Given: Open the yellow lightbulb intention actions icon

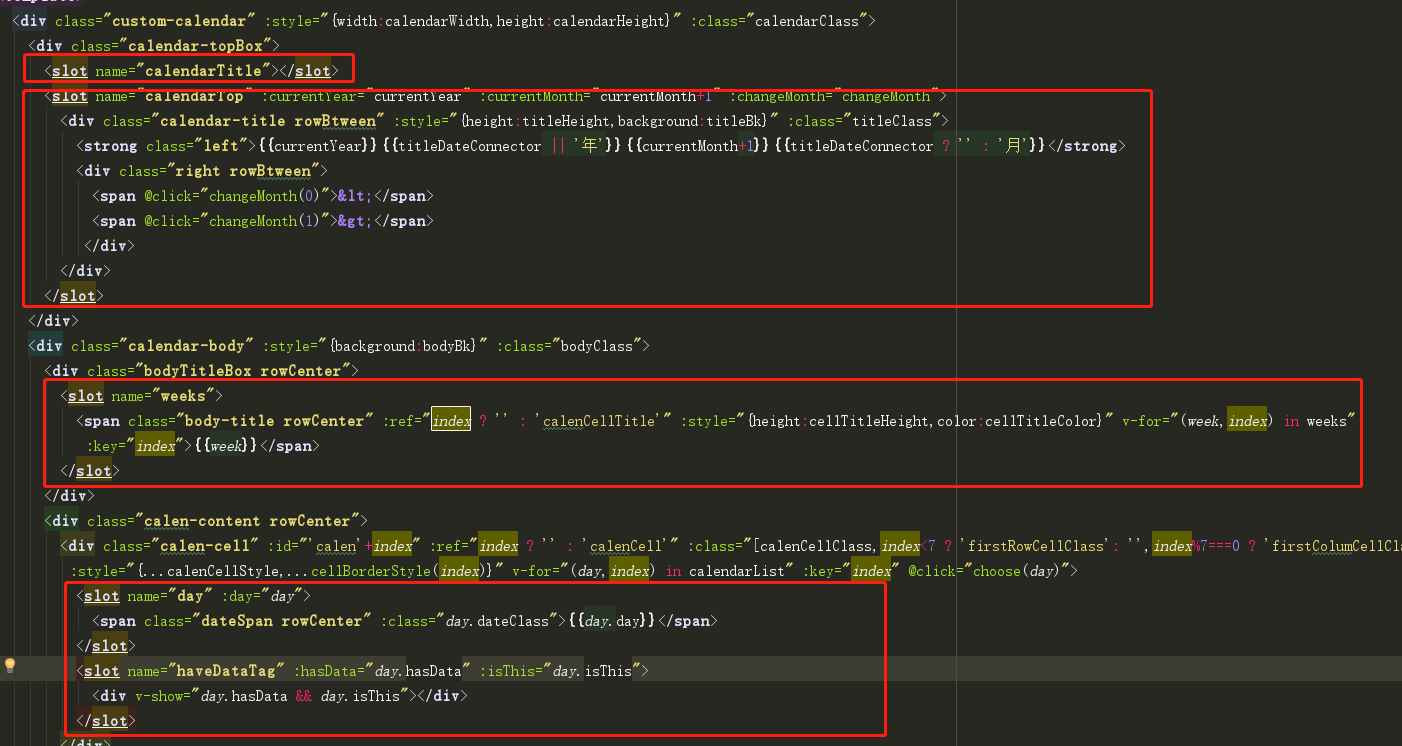Looking at the screenshot, I should tap(10, 665).
